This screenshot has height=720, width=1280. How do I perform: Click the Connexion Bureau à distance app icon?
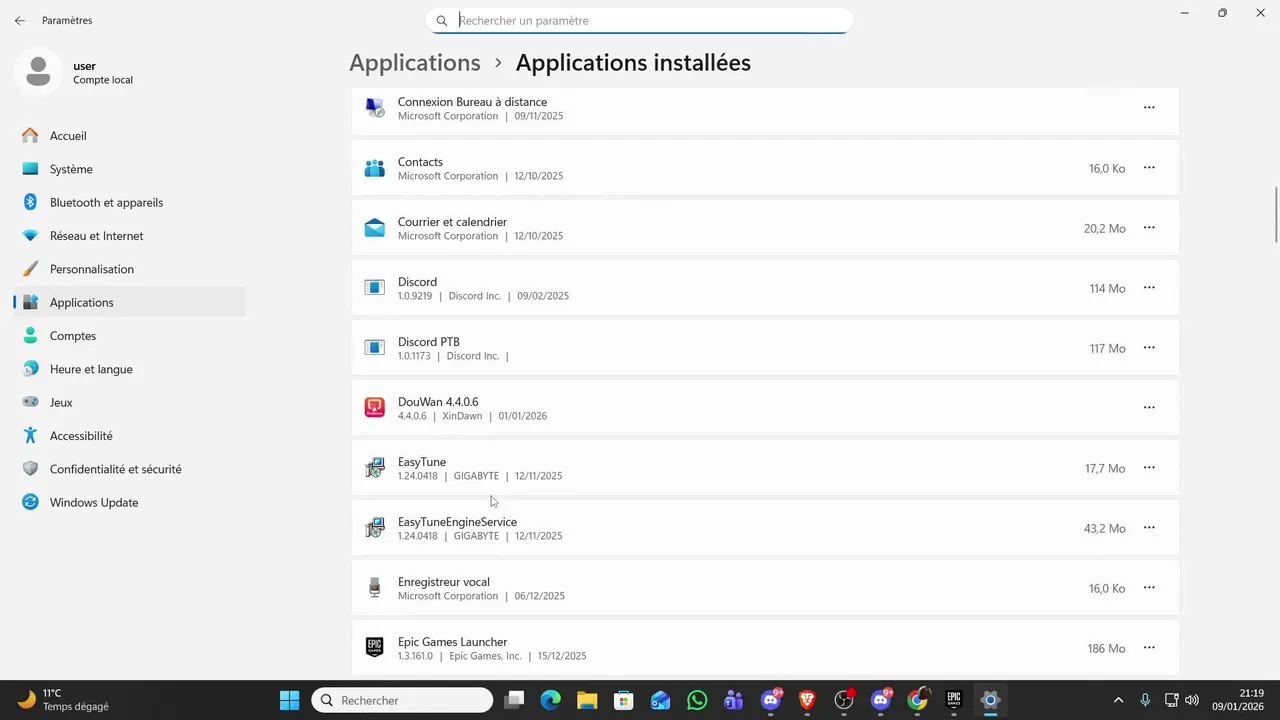pyautogui.click(x=375, y=108)
